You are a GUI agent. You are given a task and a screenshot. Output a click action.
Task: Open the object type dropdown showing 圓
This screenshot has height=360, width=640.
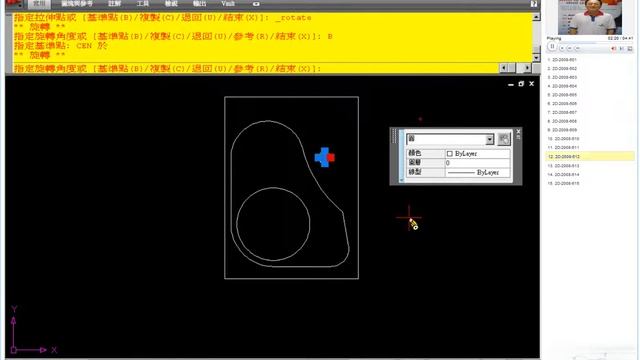point(450,139)
